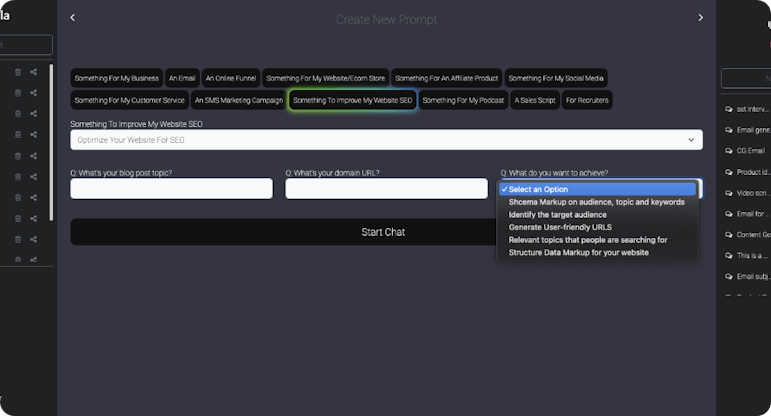Click chat icon beside 'Content Go...'
This screenshot has height=416, width=771.
coord(728,235)
